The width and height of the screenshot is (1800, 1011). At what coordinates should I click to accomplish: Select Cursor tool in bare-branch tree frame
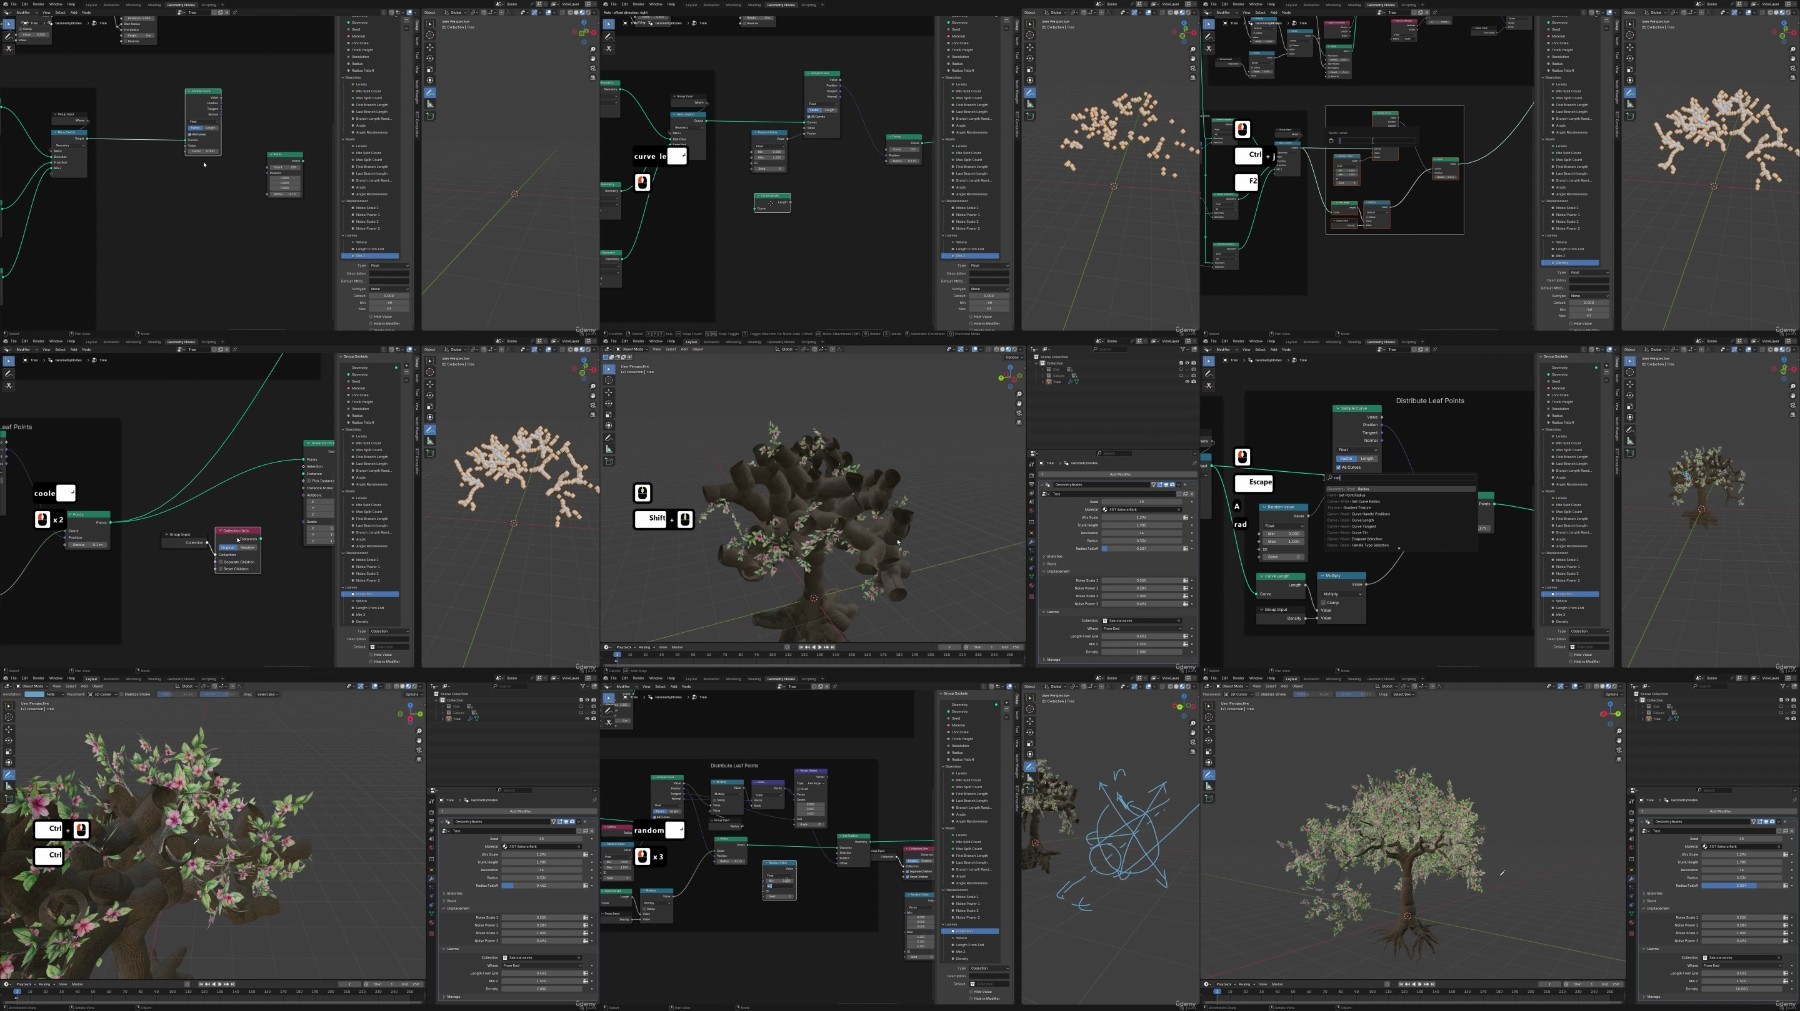click(609, 380)
